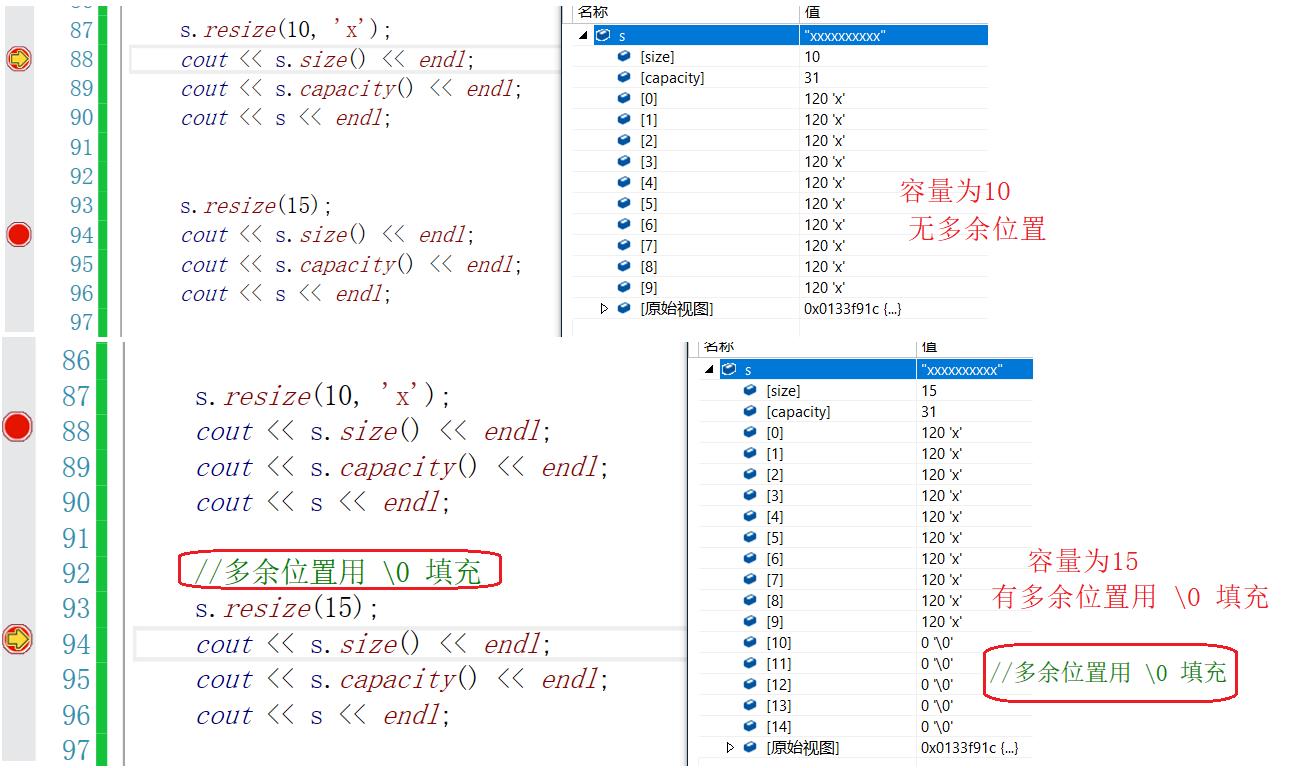
Task: Toggle the red breakpoint at line 88 in lower editor
Action: click(x=17, y=427)
